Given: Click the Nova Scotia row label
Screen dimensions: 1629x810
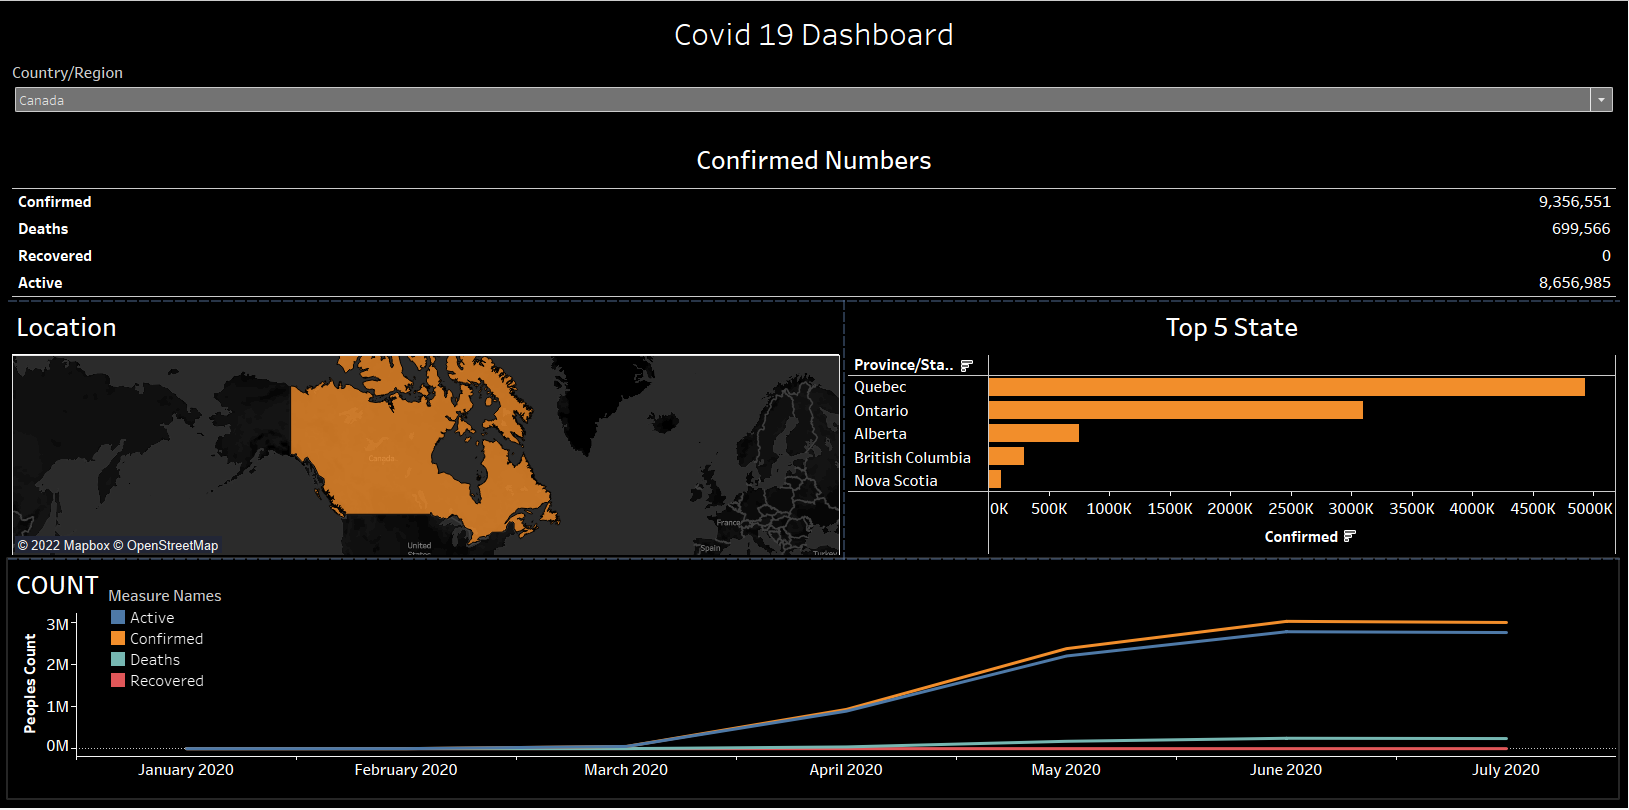Looking at the screenshot, I should point(896,481).
